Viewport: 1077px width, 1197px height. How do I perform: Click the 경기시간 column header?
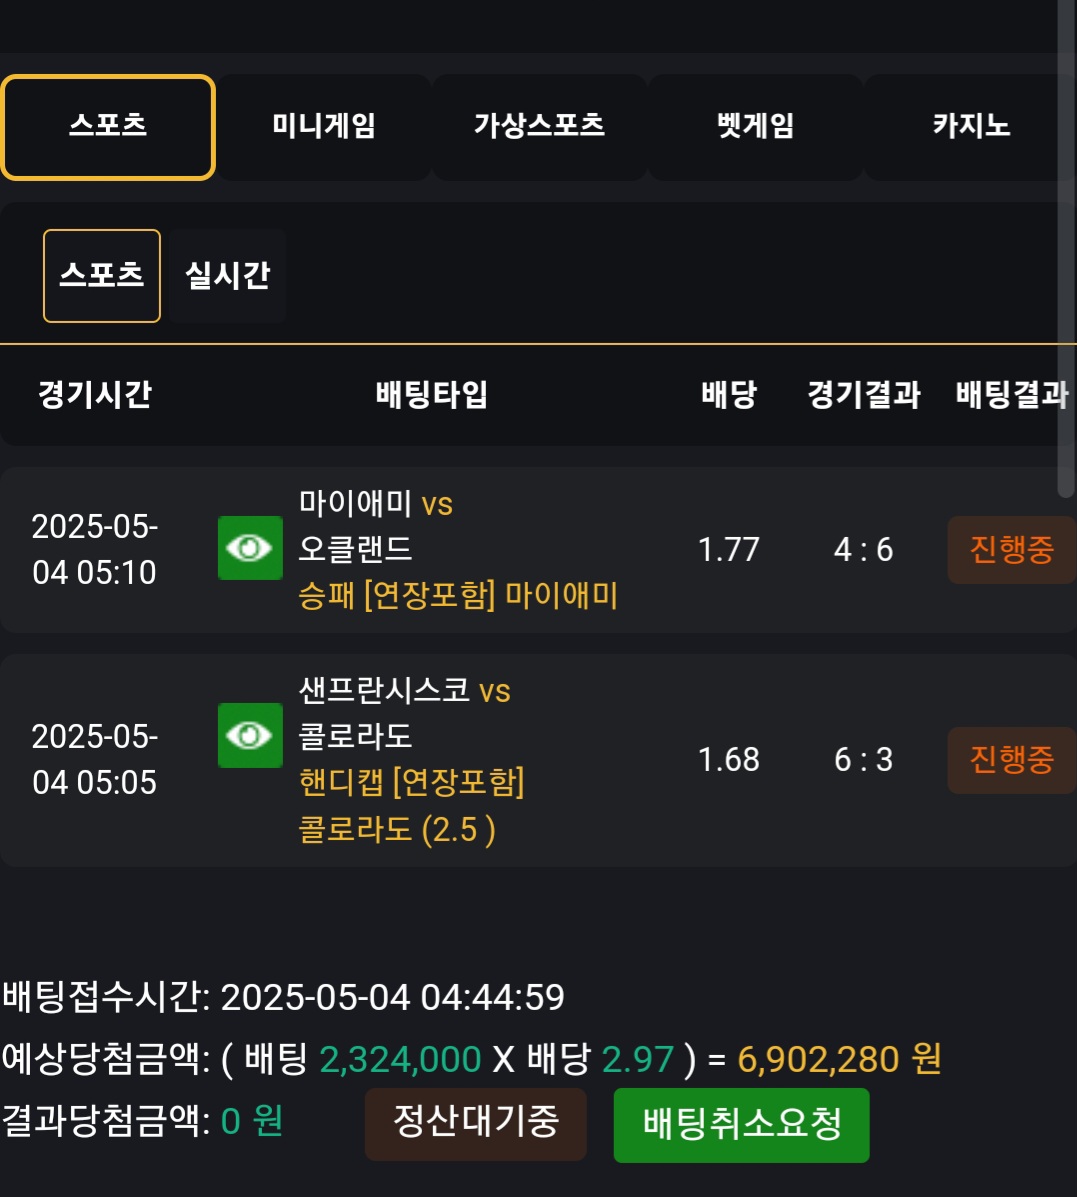(x=95, y=394)
